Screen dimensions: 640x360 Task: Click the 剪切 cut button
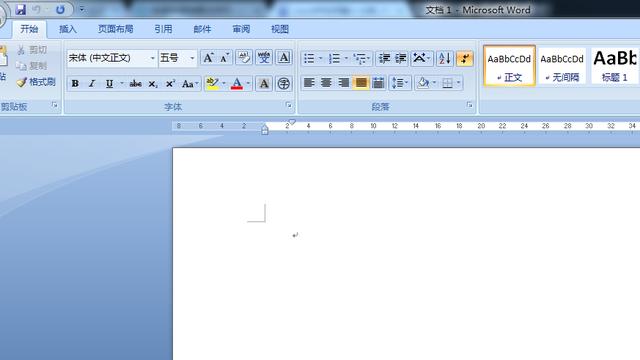tap(32, 50)
